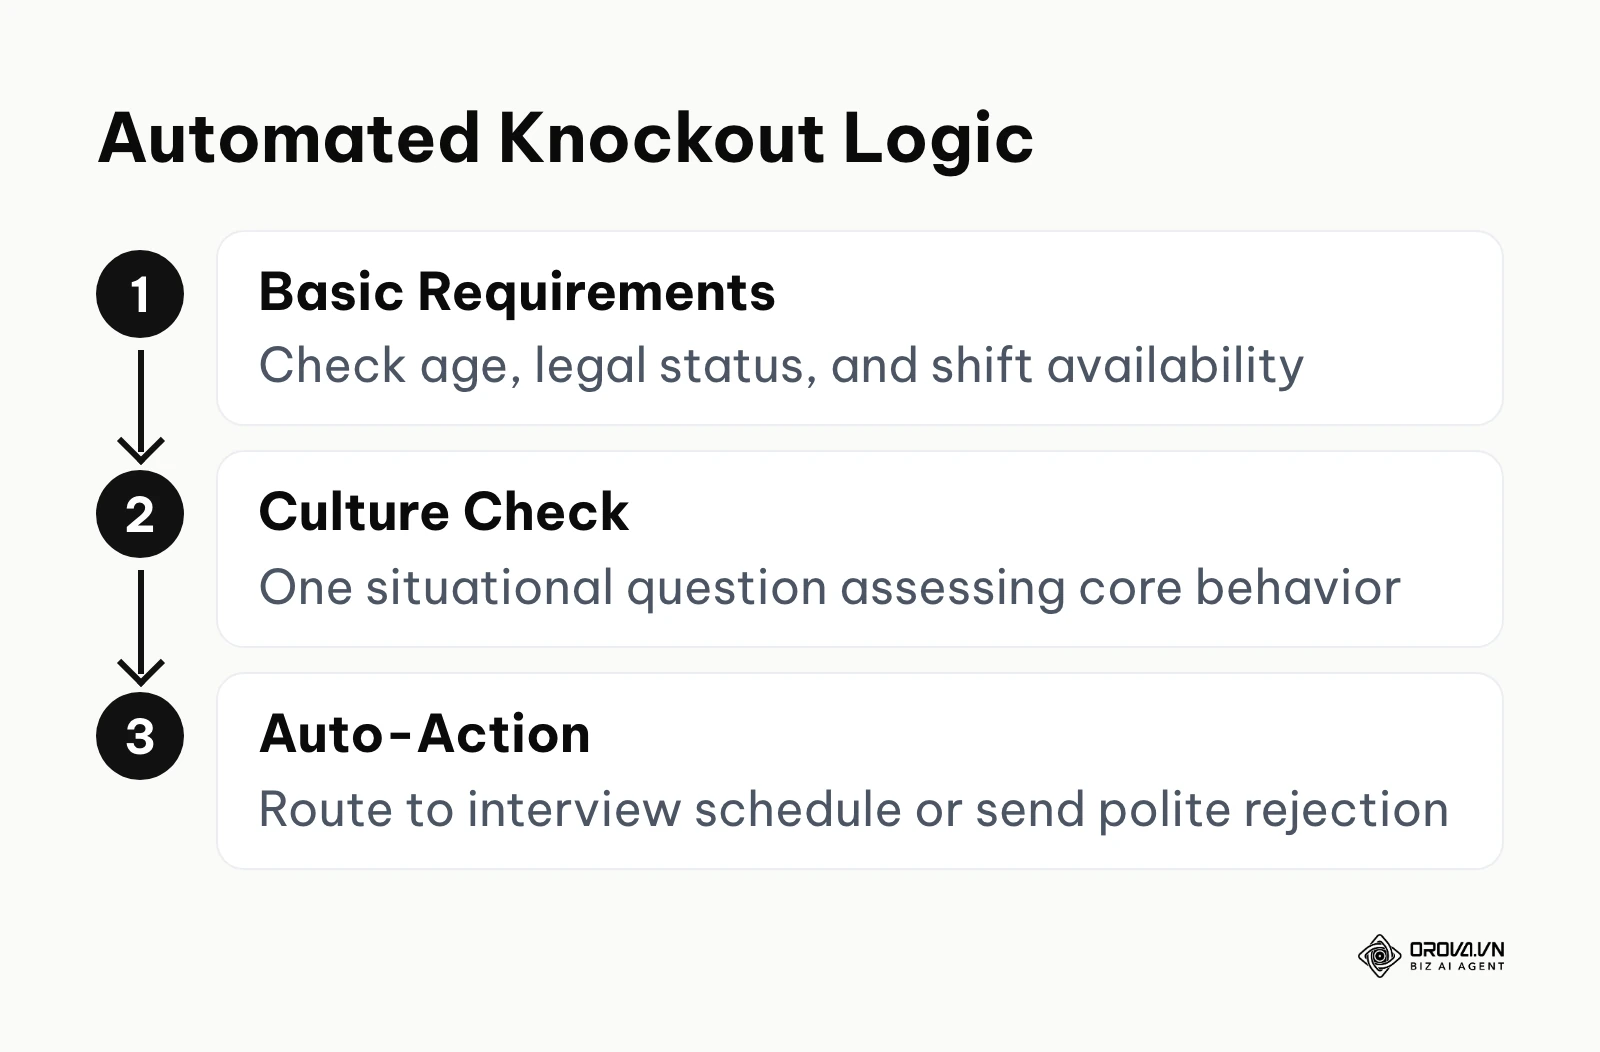Click the step 2 number circle
This screenshot has width=1600, height=1052.
tap(140, 514)
